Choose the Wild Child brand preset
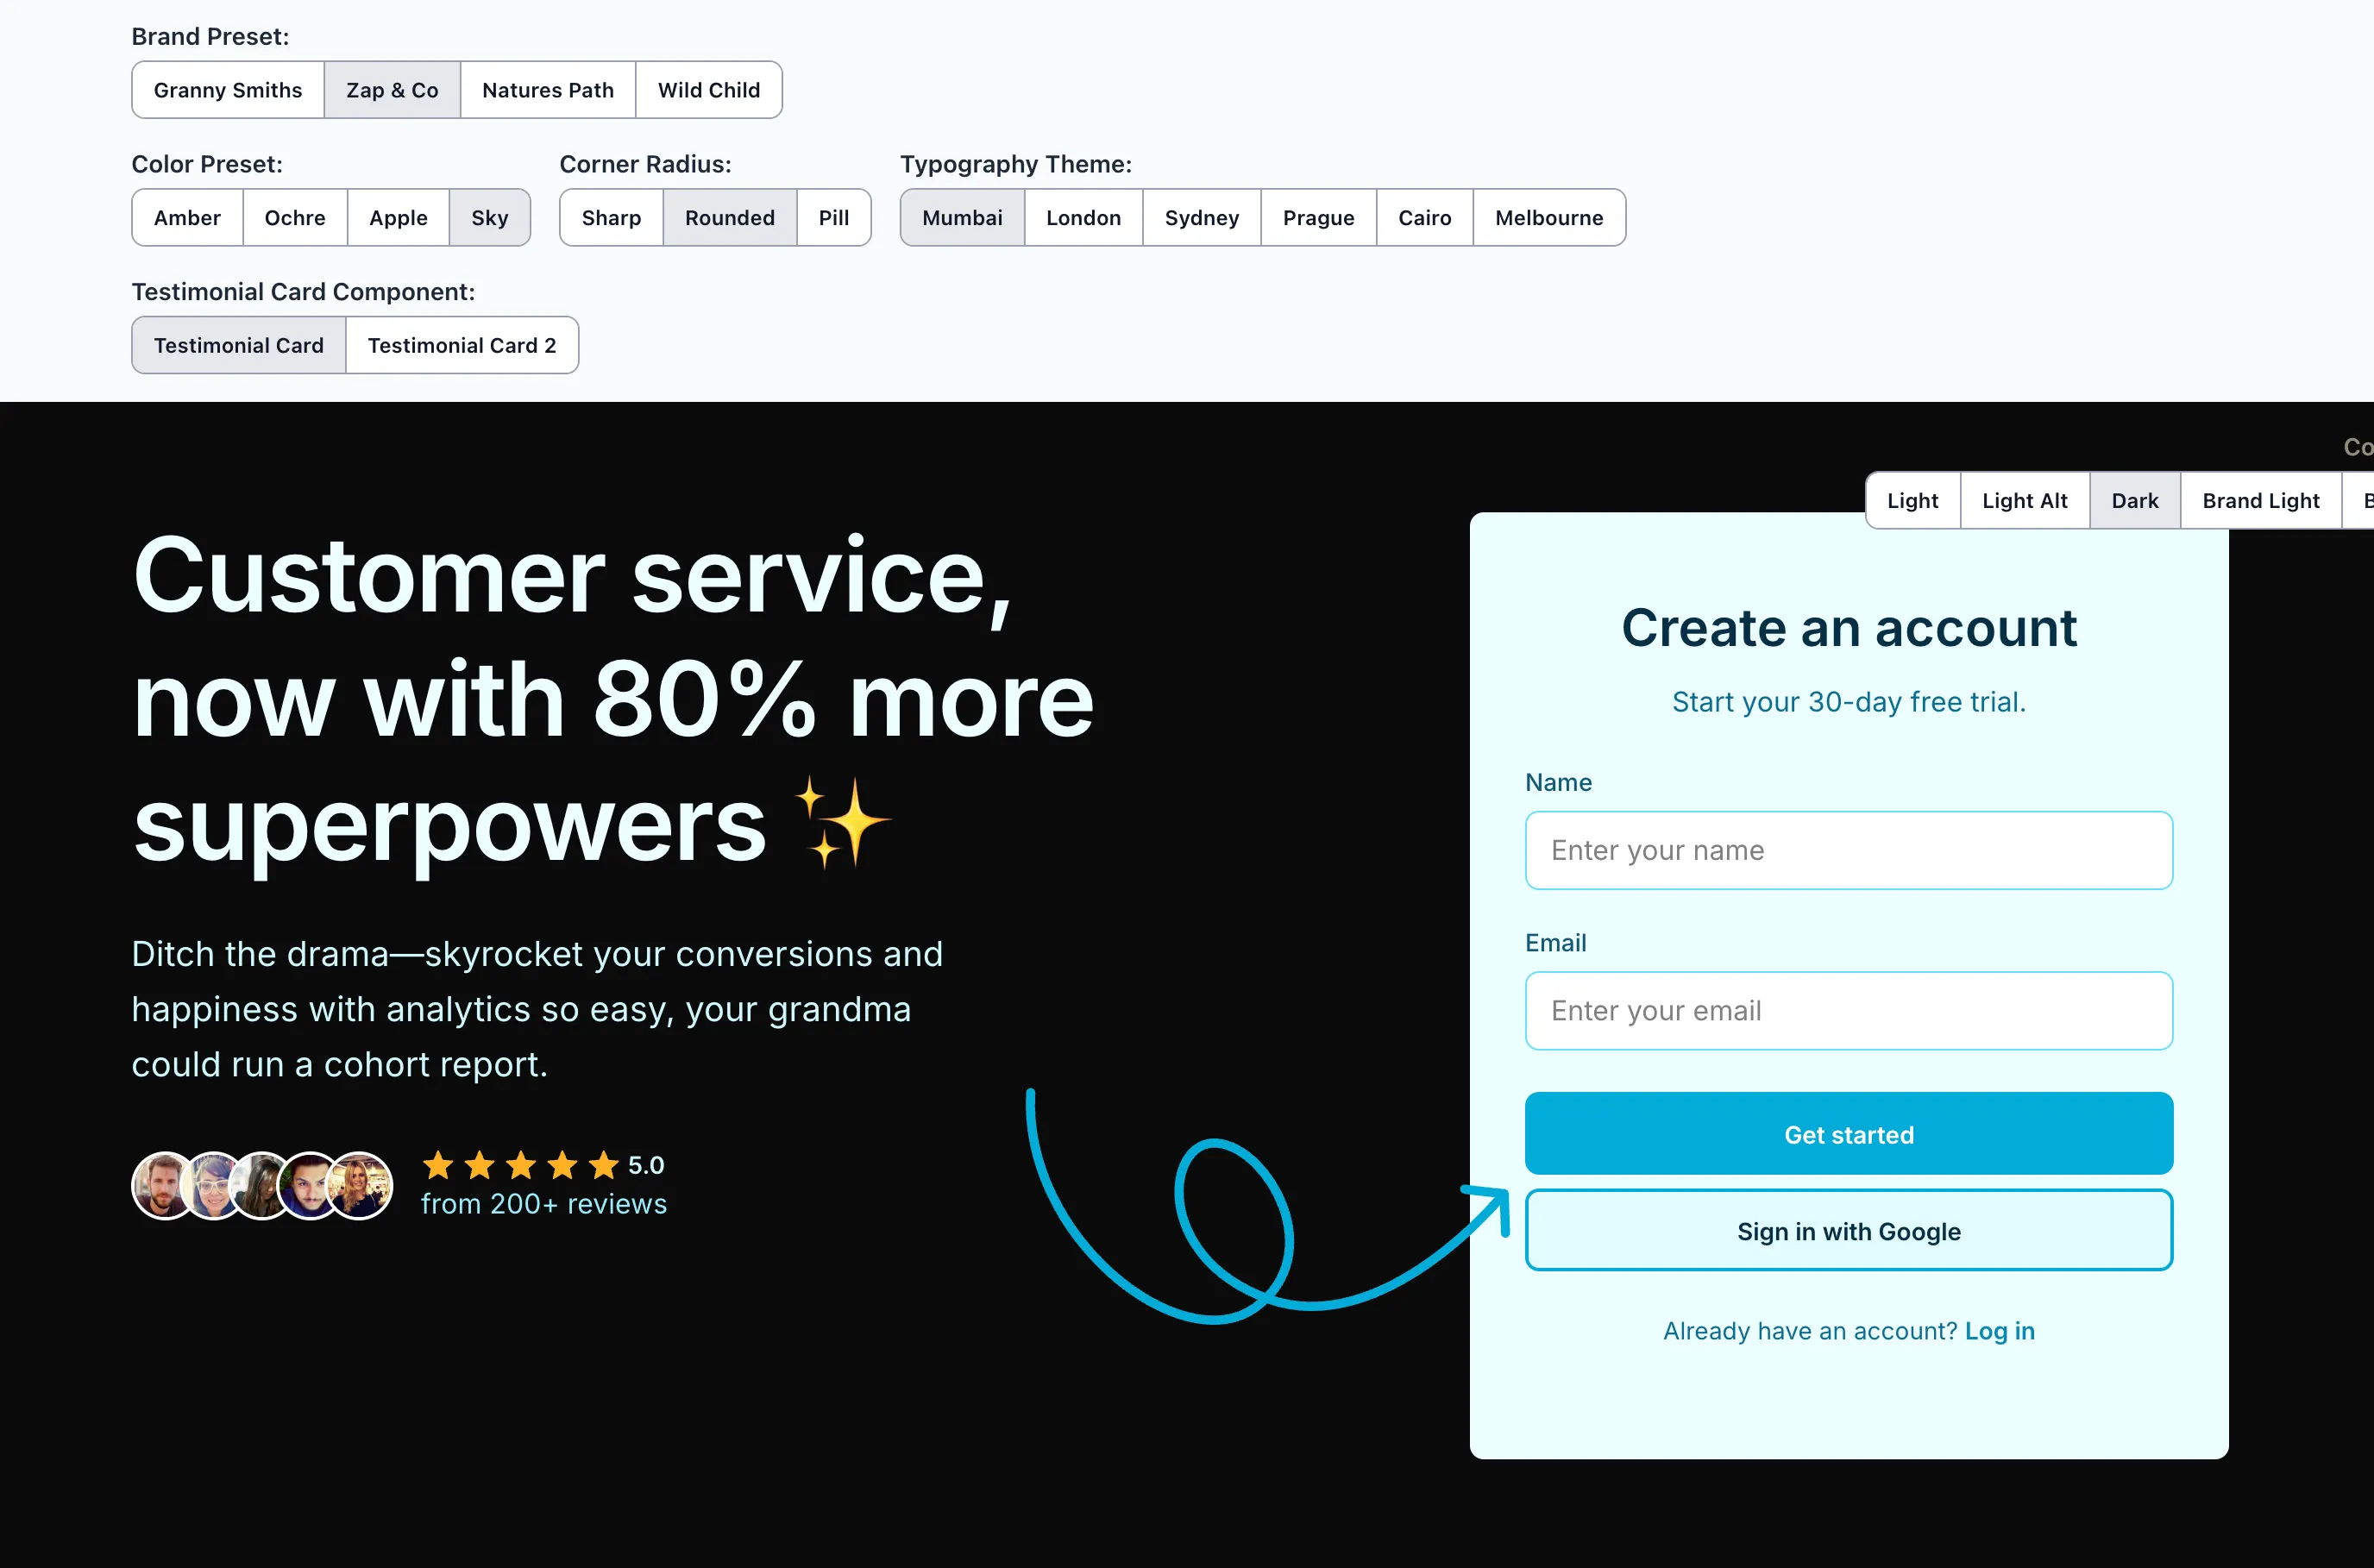 pos(708,90)
